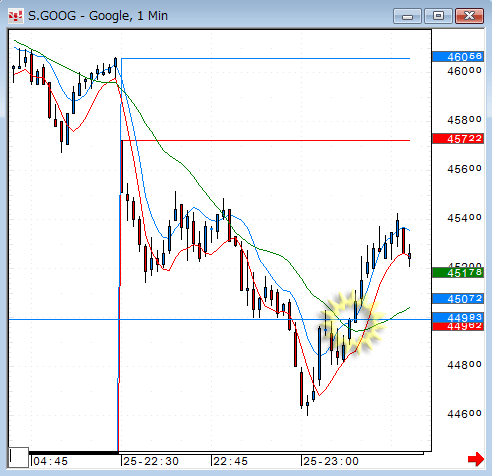Click the 460.00 axis price value
The image size is (492, 476).
(x=464, y=71)
